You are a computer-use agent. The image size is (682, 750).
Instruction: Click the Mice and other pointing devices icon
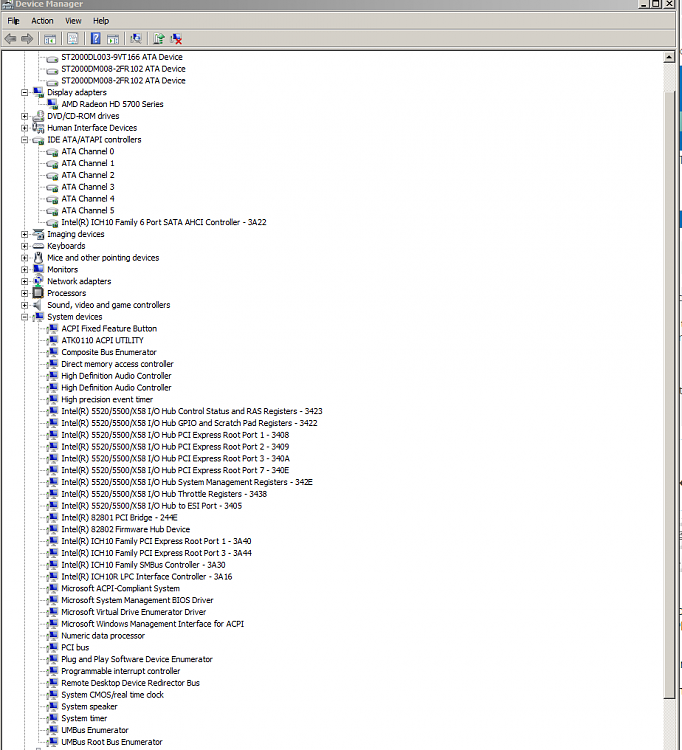point(38,257)
